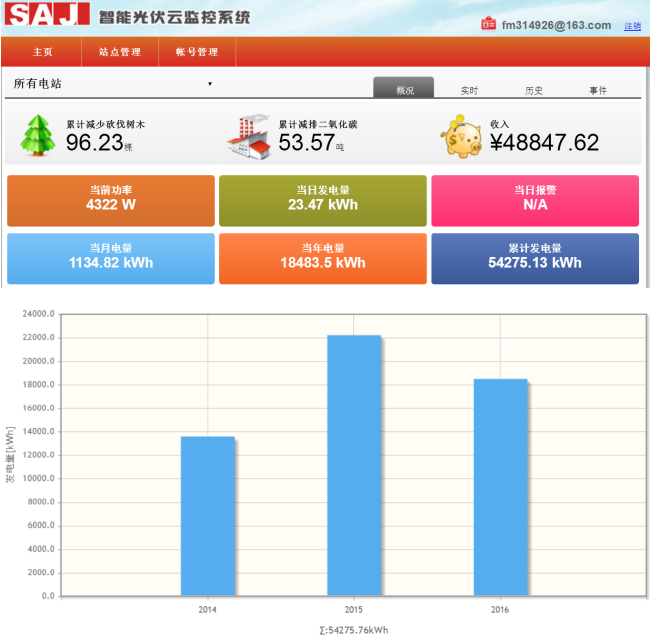Open the 所有电站 station dropdown

coord(112,84)
